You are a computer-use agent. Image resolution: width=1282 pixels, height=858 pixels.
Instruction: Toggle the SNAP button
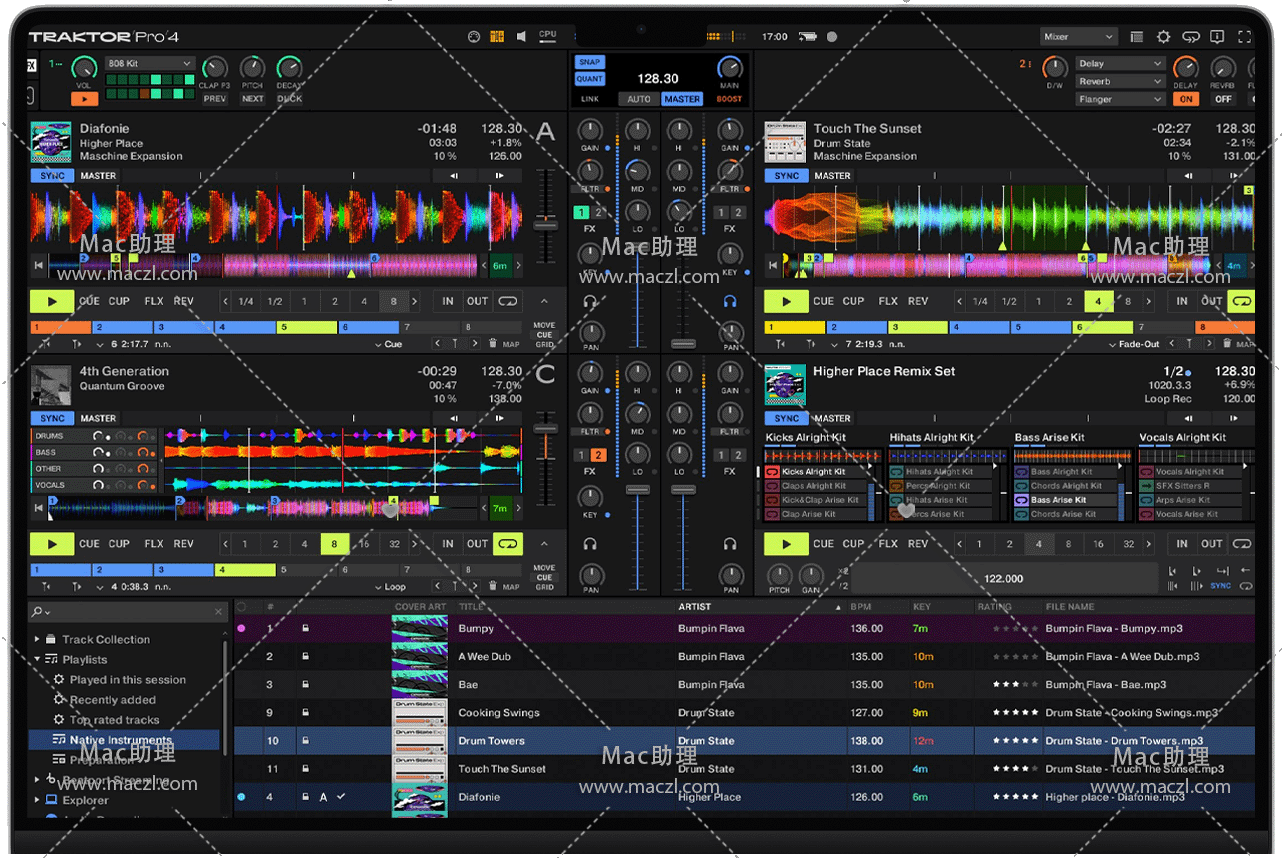590,62
